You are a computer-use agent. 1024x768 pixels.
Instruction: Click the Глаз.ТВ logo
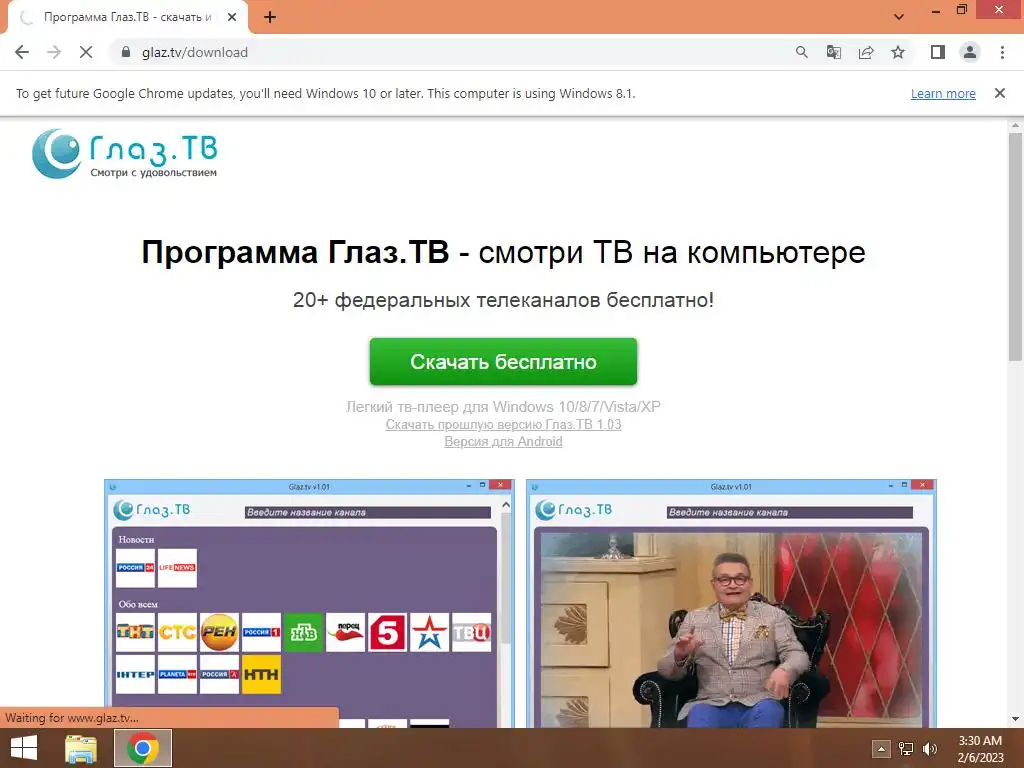[x=125, y=154]
